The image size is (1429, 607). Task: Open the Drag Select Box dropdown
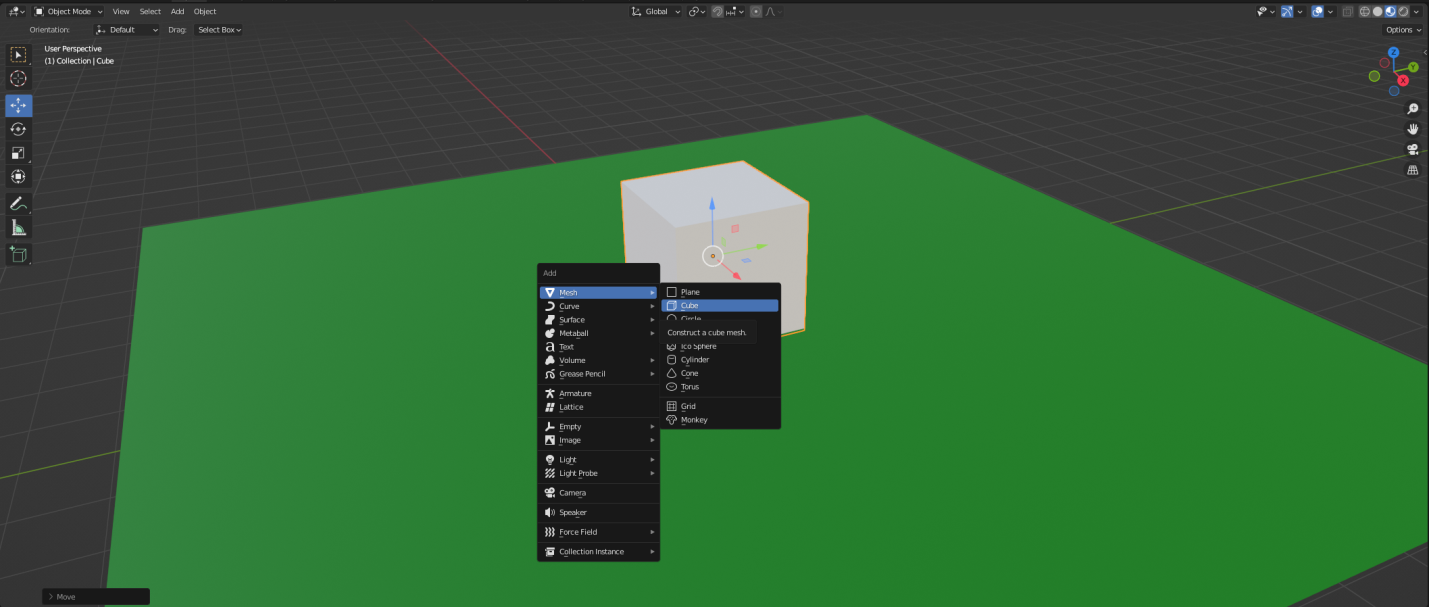[219, 30]
